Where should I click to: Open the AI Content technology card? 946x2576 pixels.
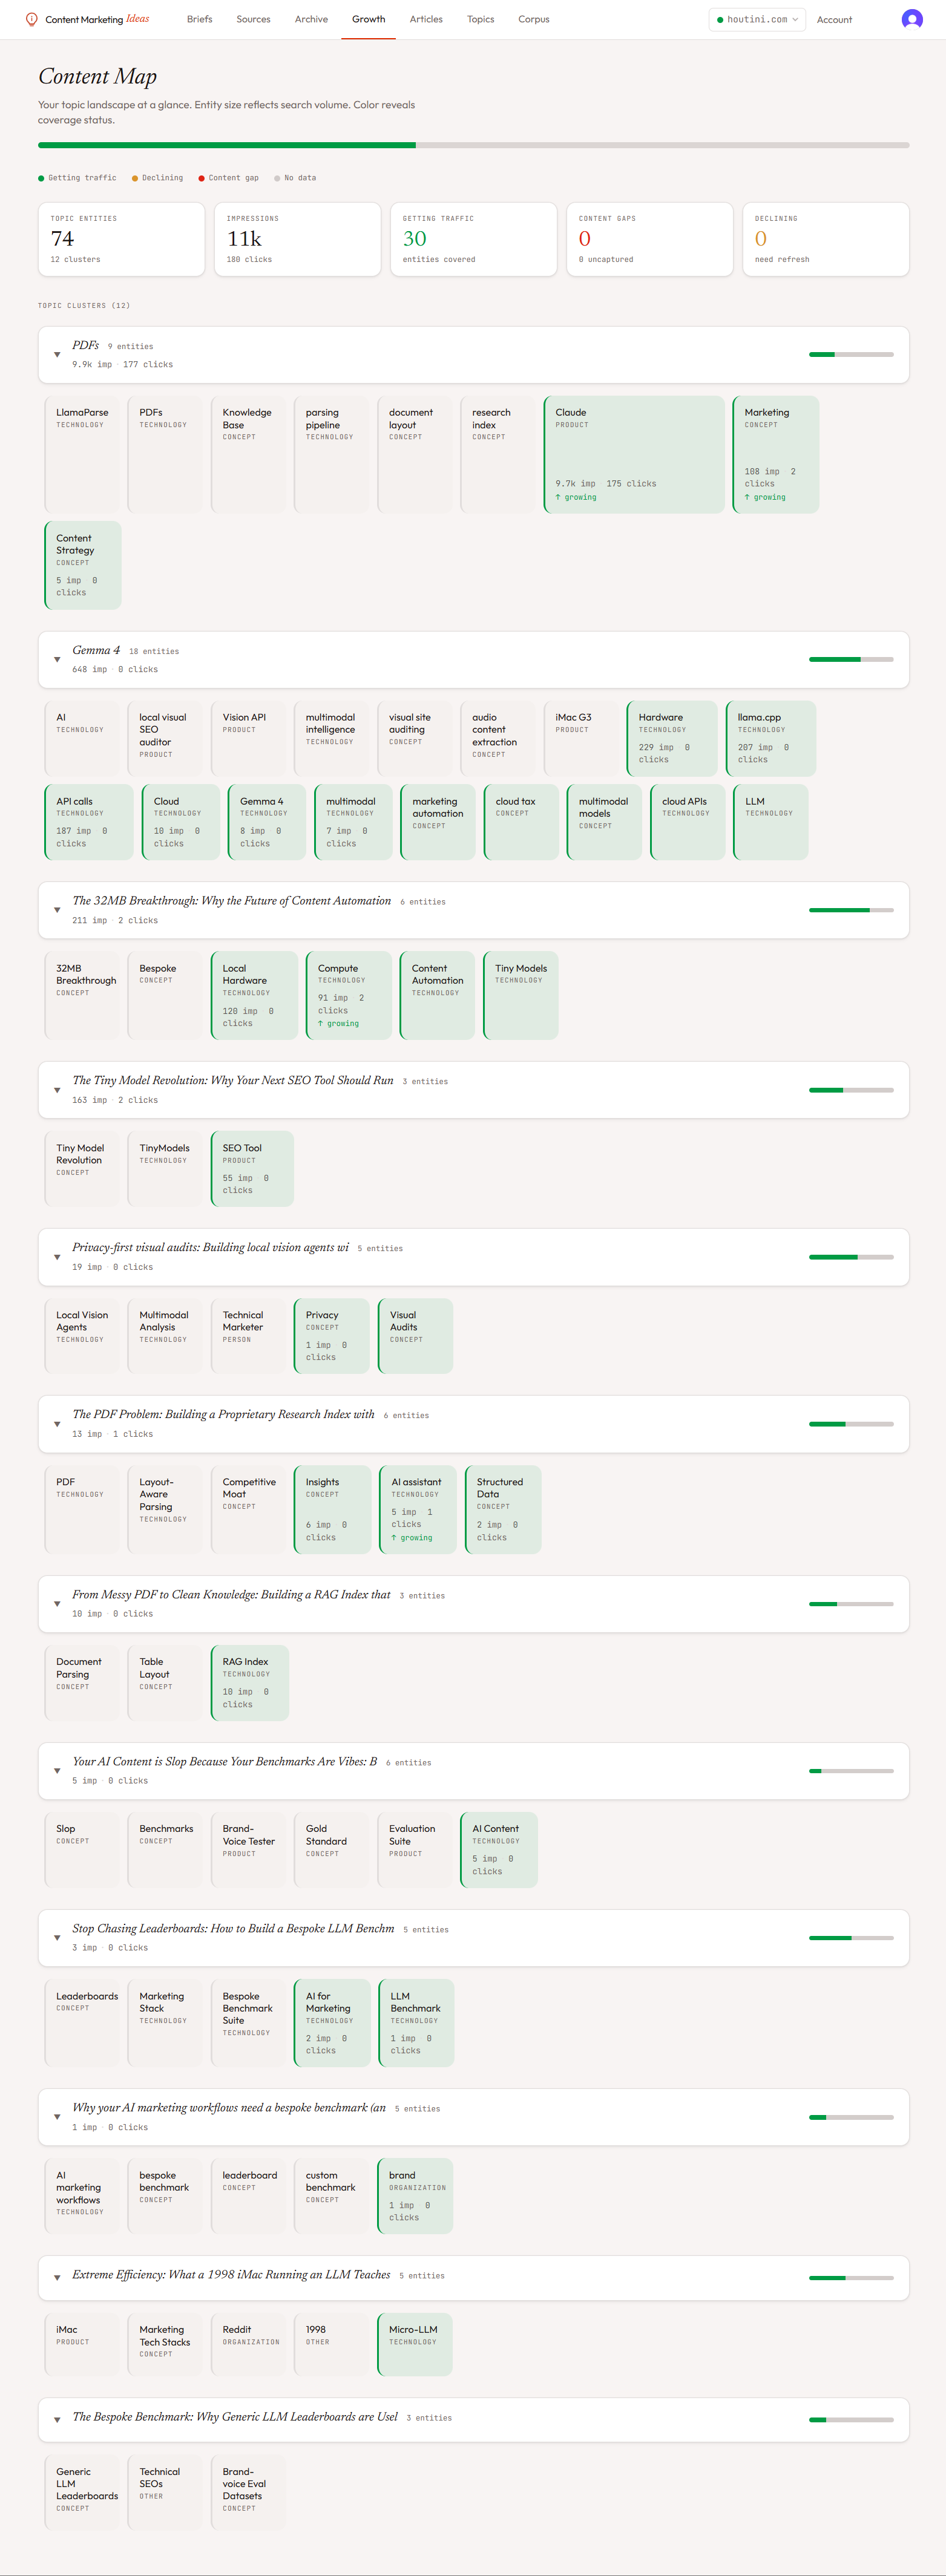tap(499, 1850)
